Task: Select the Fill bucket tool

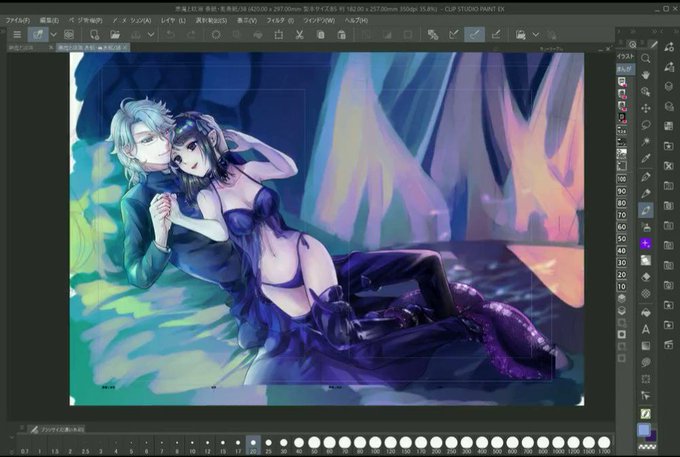Action: pyautogui.click(x=646, y=312)
